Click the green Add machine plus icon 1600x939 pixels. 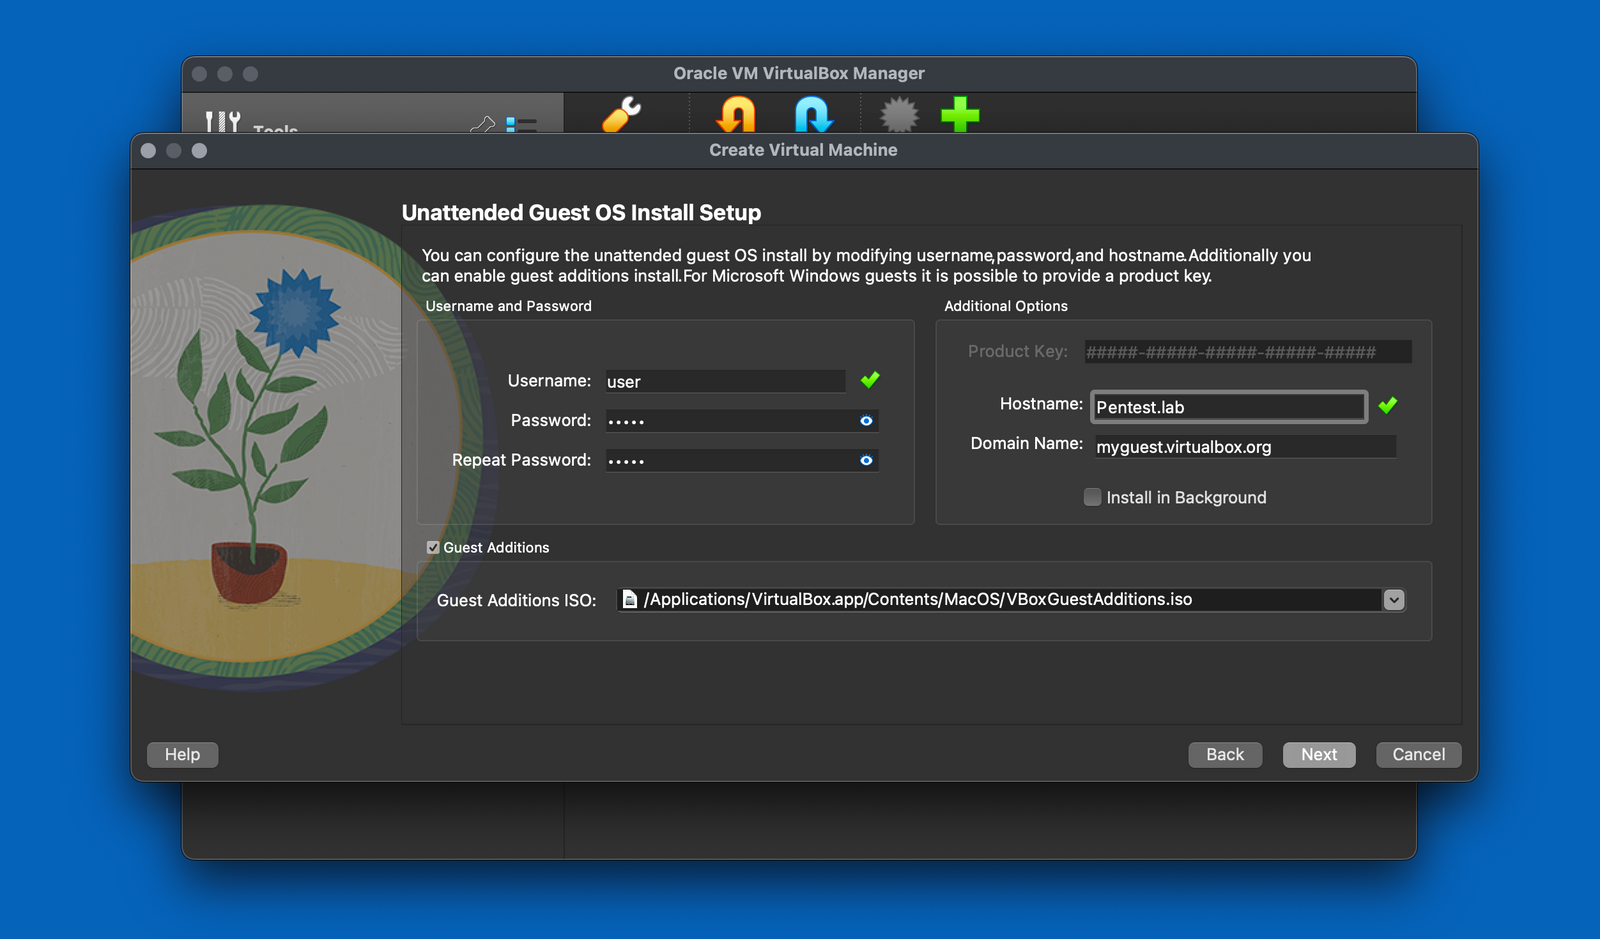(959, 115)
